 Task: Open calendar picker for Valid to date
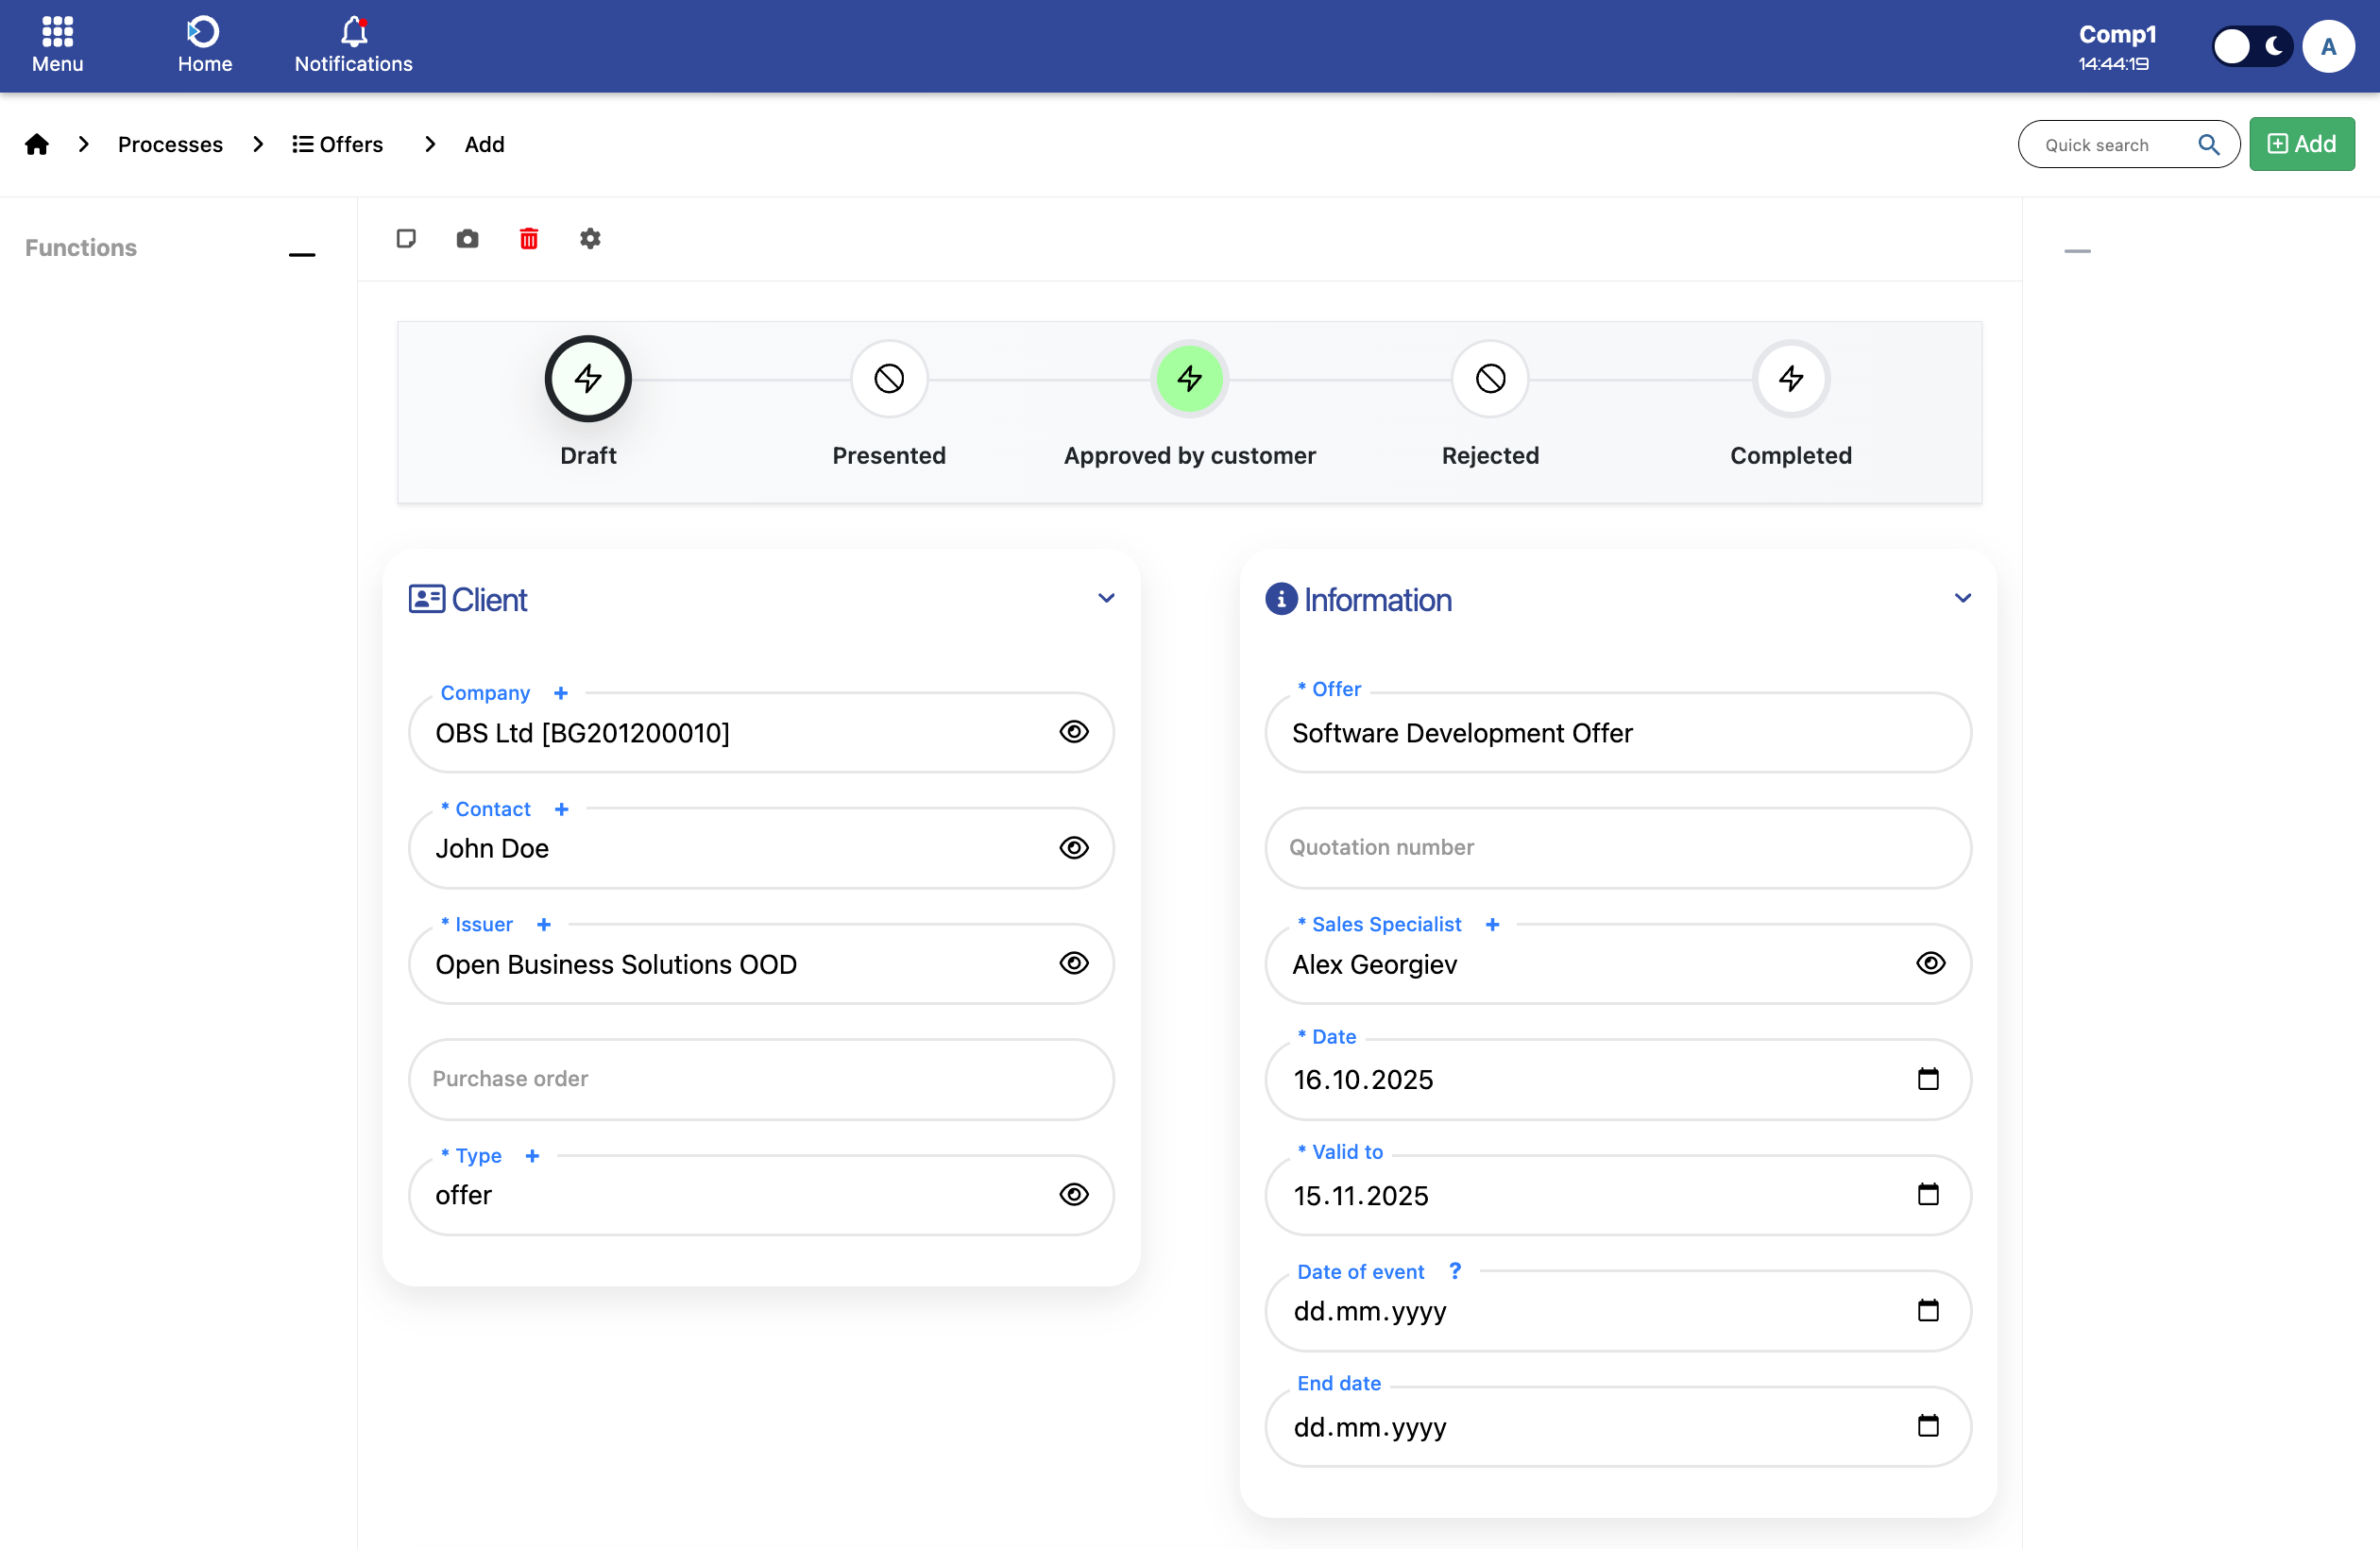(1928, 1195)
